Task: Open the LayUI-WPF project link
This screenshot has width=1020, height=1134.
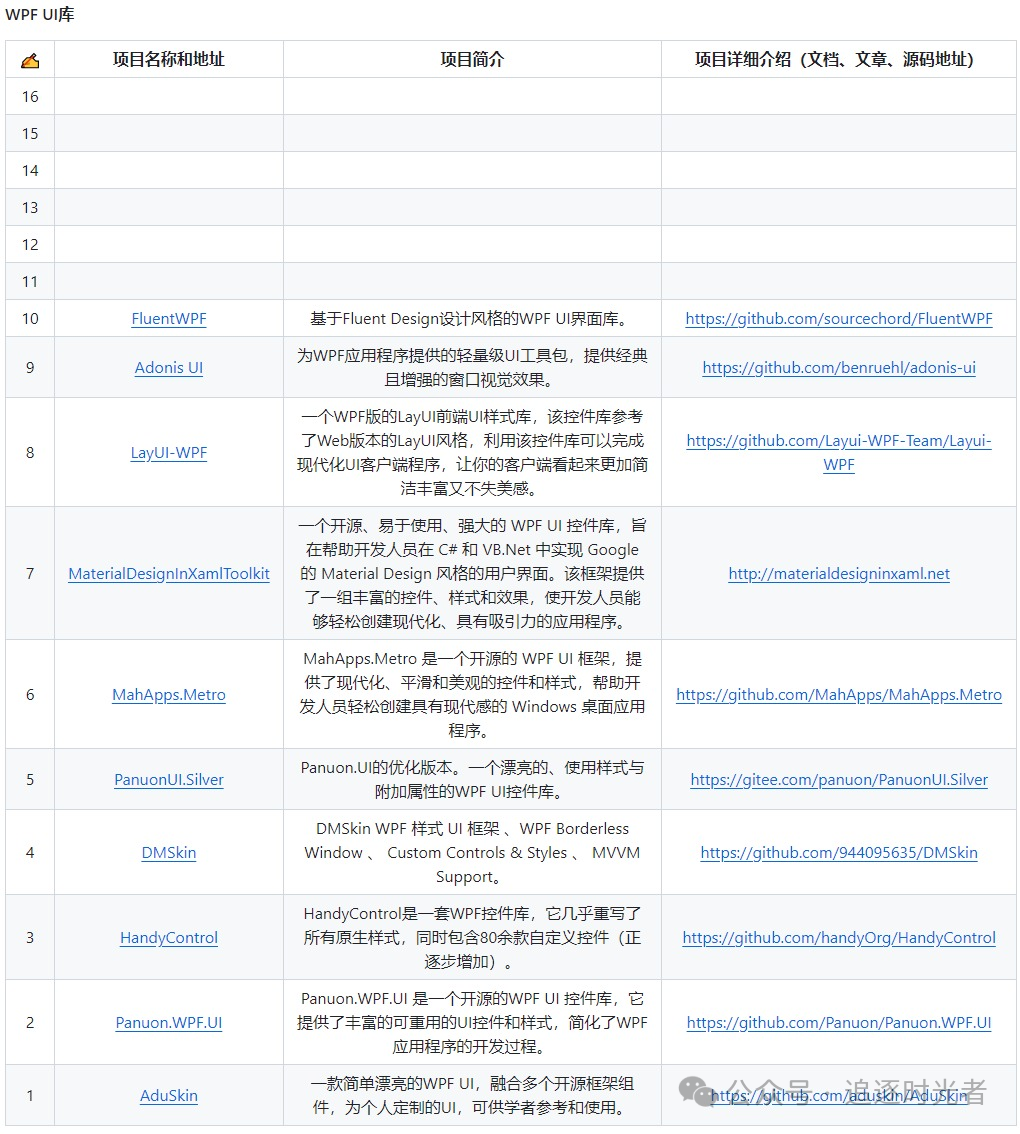Action: [169, 453]
